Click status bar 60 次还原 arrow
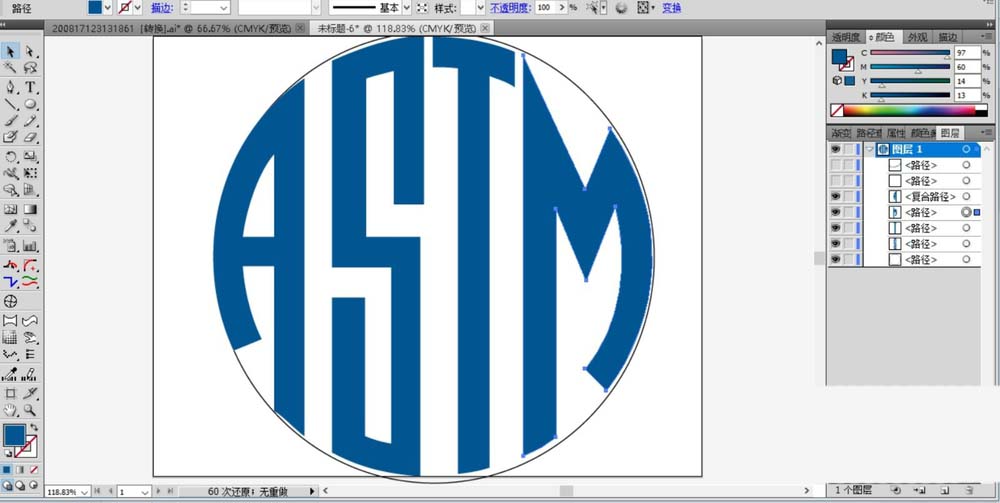1000x503 pixels. pyautogui.click(x=312, y=492)
